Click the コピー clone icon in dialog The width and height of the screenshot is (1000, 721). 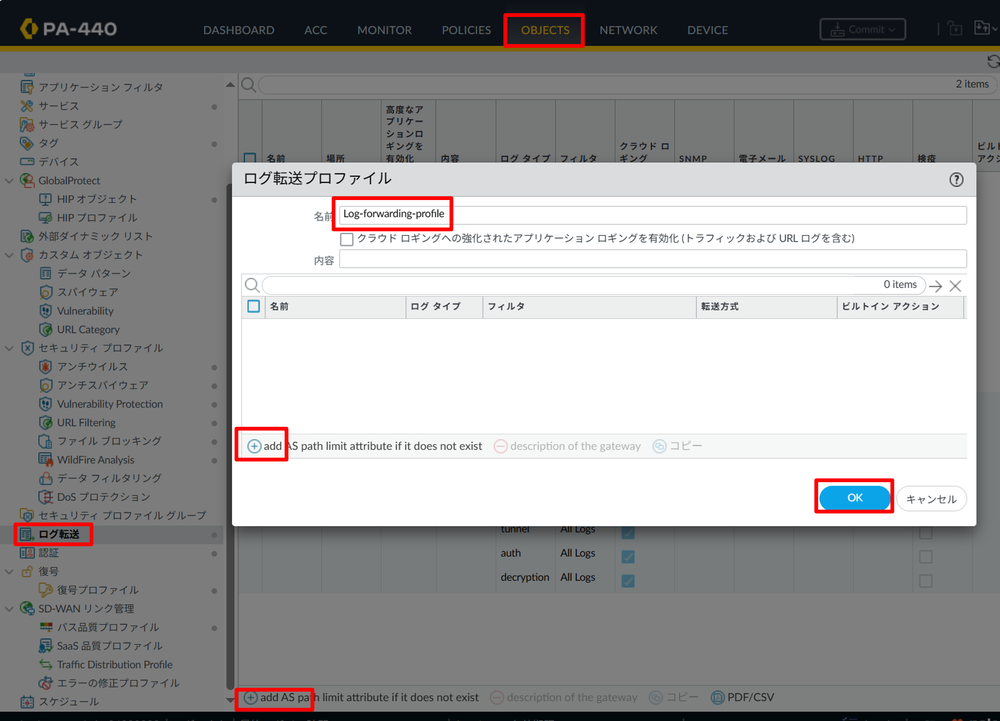click(659, 446)
